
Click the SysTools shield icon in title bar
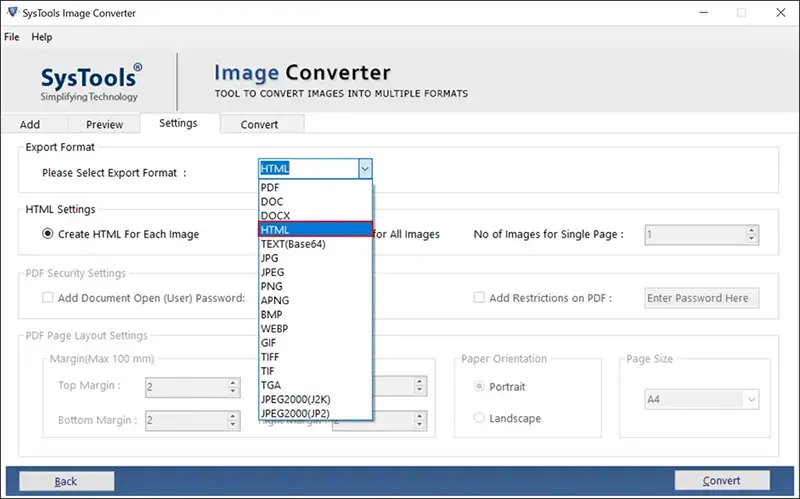pos(12,12)
